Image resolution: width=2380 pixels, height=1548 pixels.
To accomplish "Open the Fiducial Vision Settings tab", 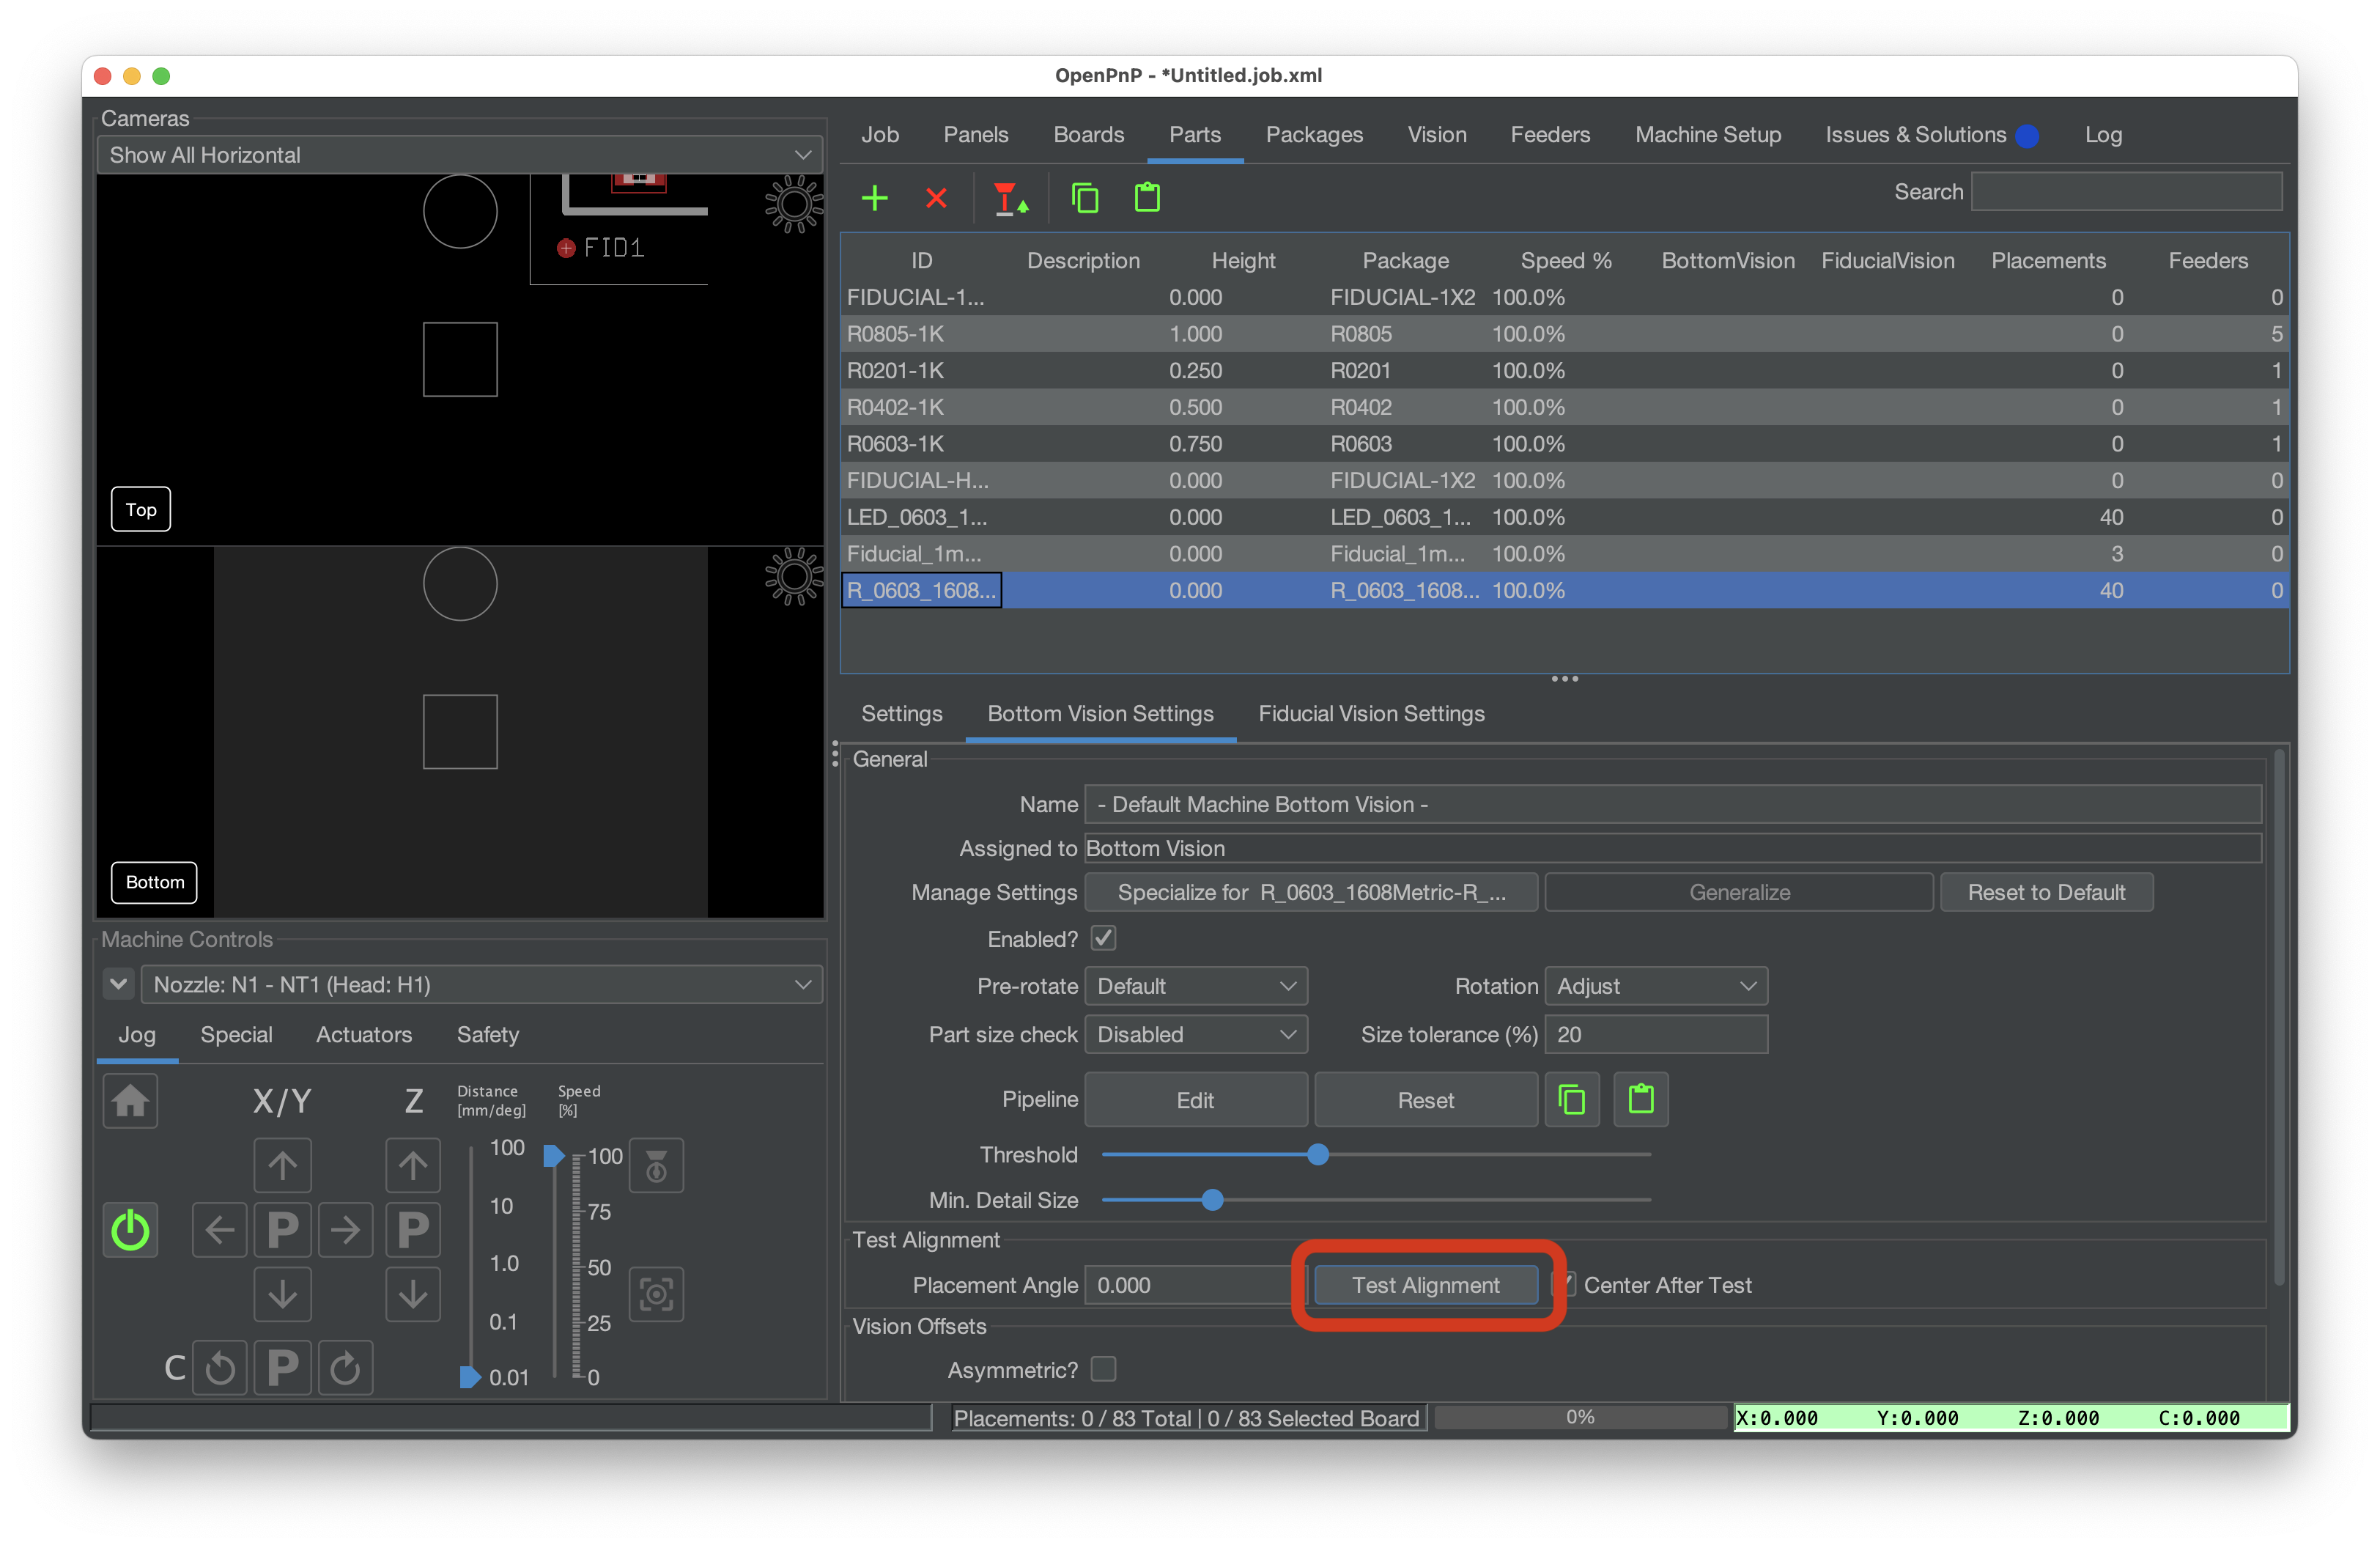I will point(1370,714).
